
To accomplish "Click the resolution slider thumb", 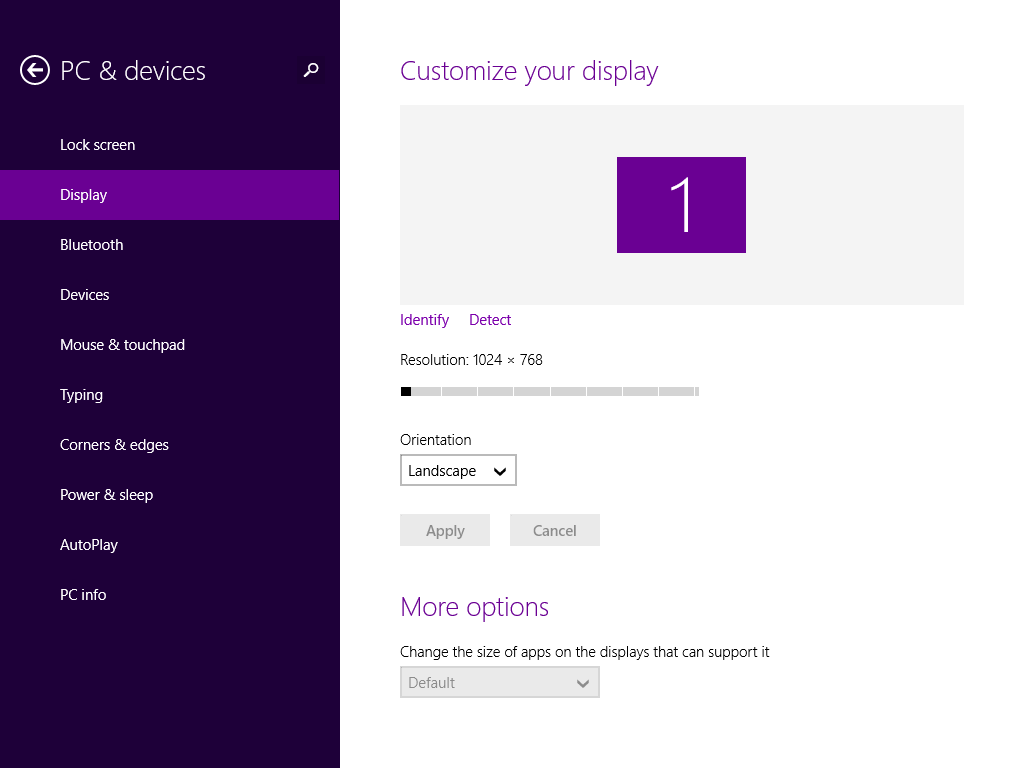I will 406,391.
